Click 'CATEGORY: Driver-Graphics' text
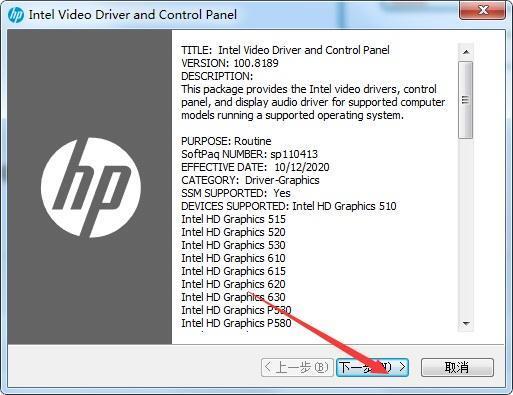 tap(250, 180)
